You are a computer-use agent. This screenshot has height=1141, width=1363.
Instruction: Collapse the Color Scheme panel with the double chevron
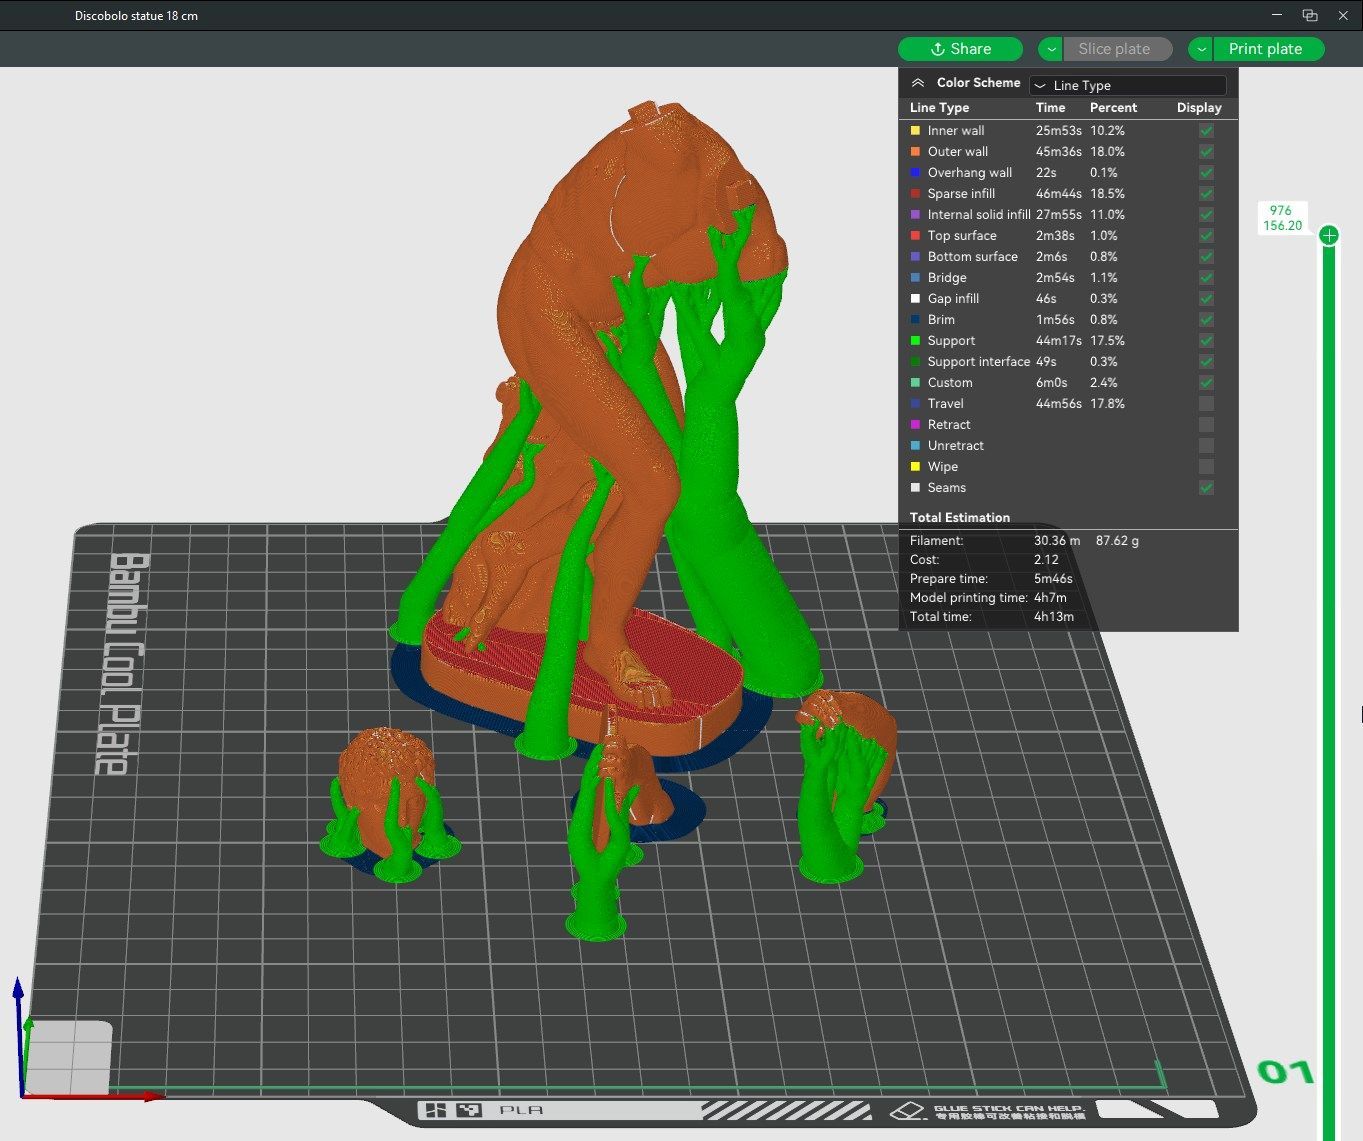918,83
